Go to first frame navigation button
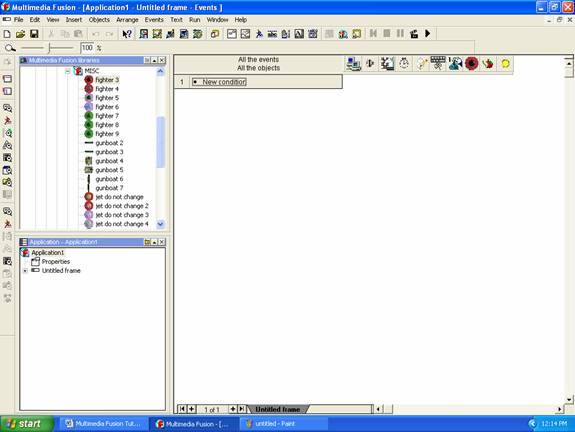This screenshot has height=432, width=575. (182, 409)
